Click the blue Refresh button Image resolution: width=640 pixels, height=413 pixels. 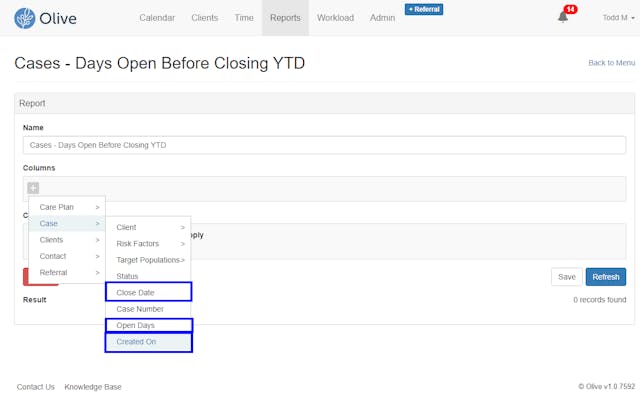606,277
